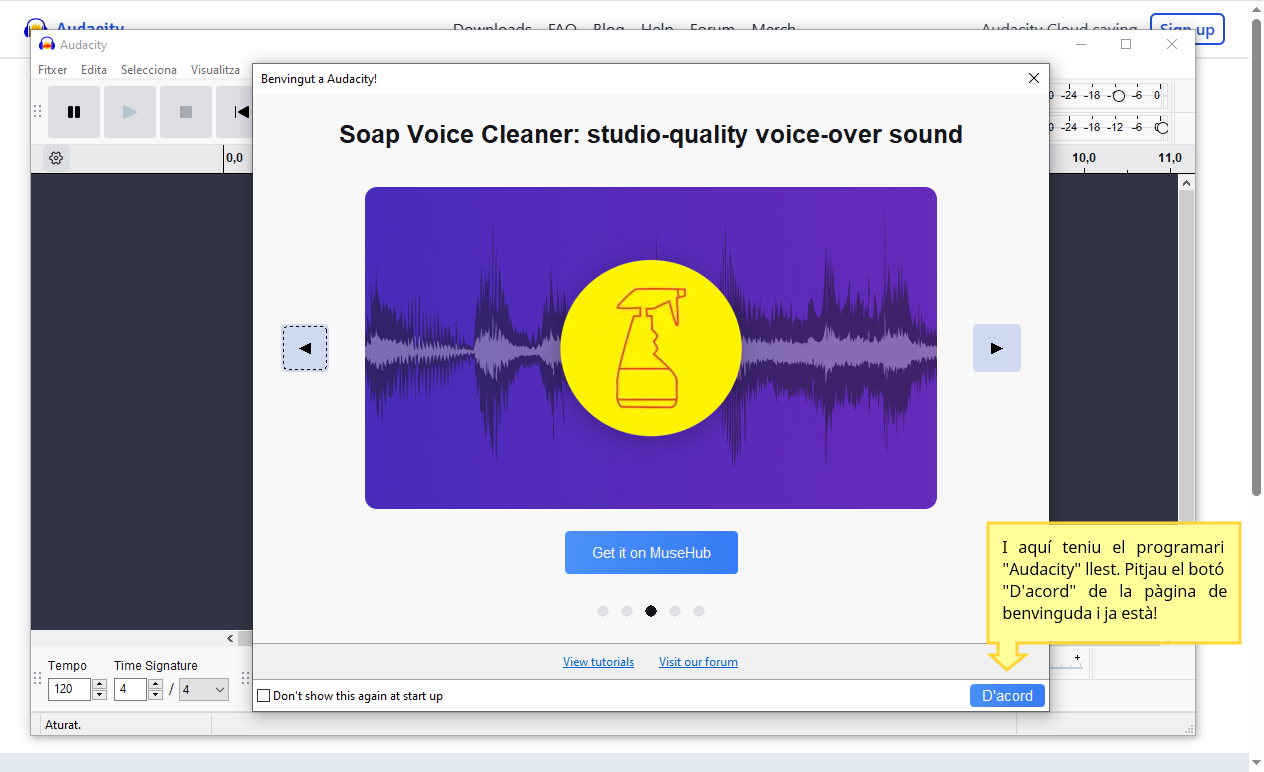Decrease tempo with the down spinner arrow
The width and height of the screenshot is (1264, 772).
tap(99, 695)
